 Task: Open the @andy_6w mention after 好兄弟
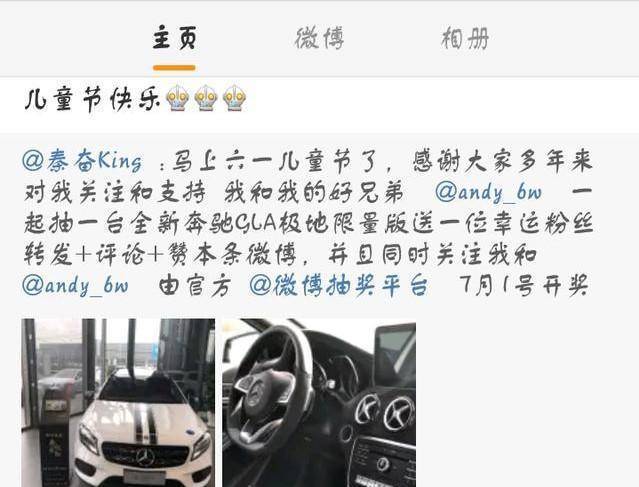tap(488, 192)
